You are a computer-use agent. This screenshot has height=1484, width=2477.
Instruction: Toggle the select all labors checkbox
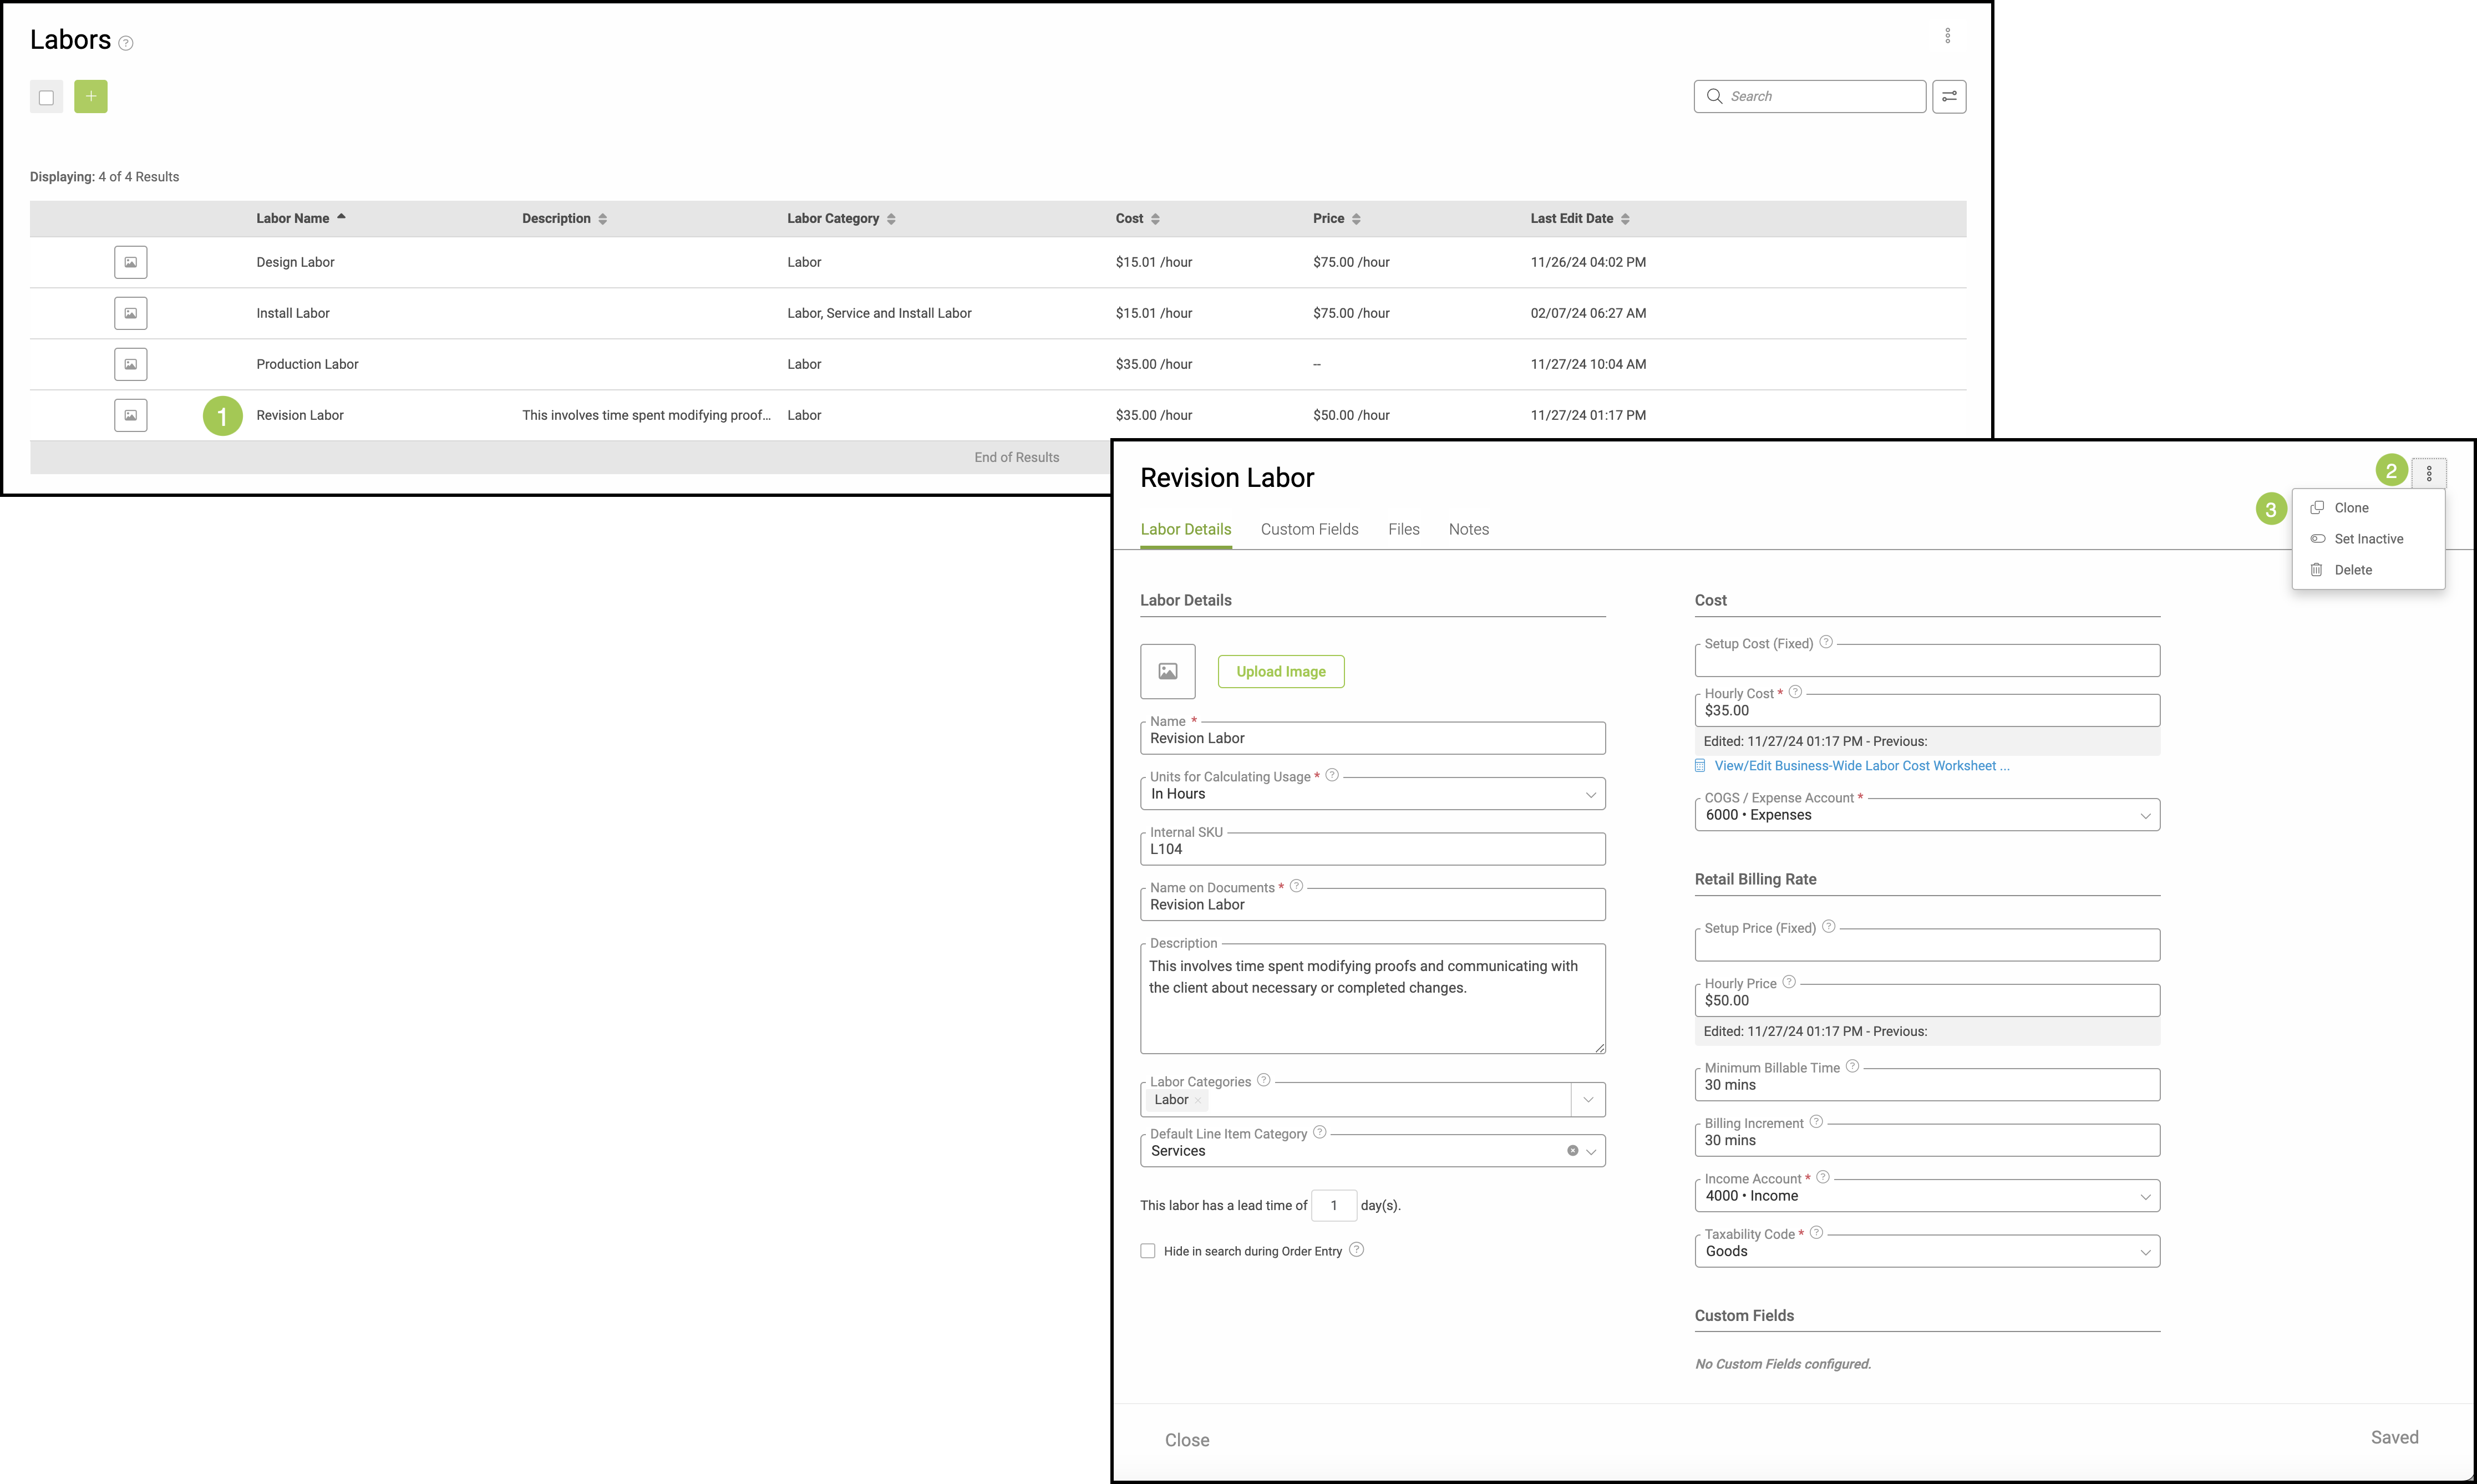click(x=46, y=97)
